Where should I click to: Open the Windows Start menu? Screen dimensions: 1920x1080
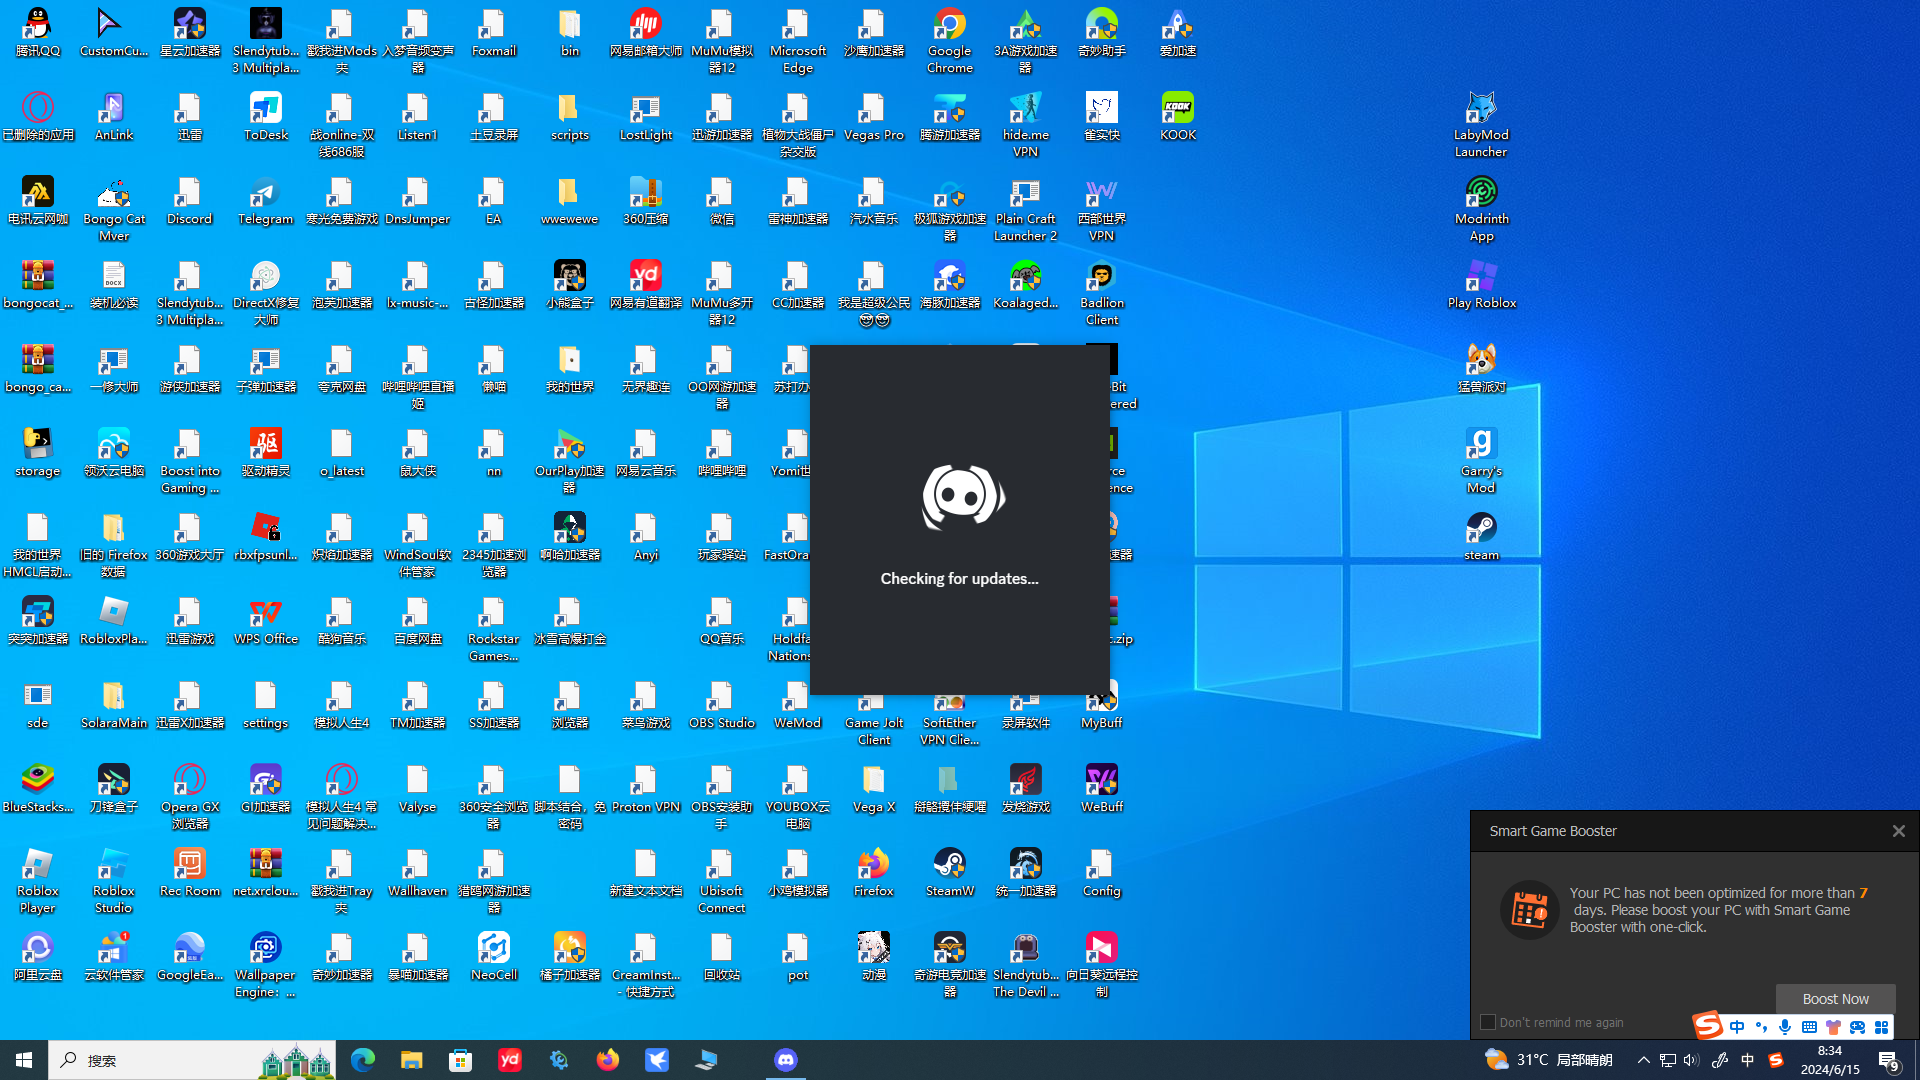click(24, 1060)
